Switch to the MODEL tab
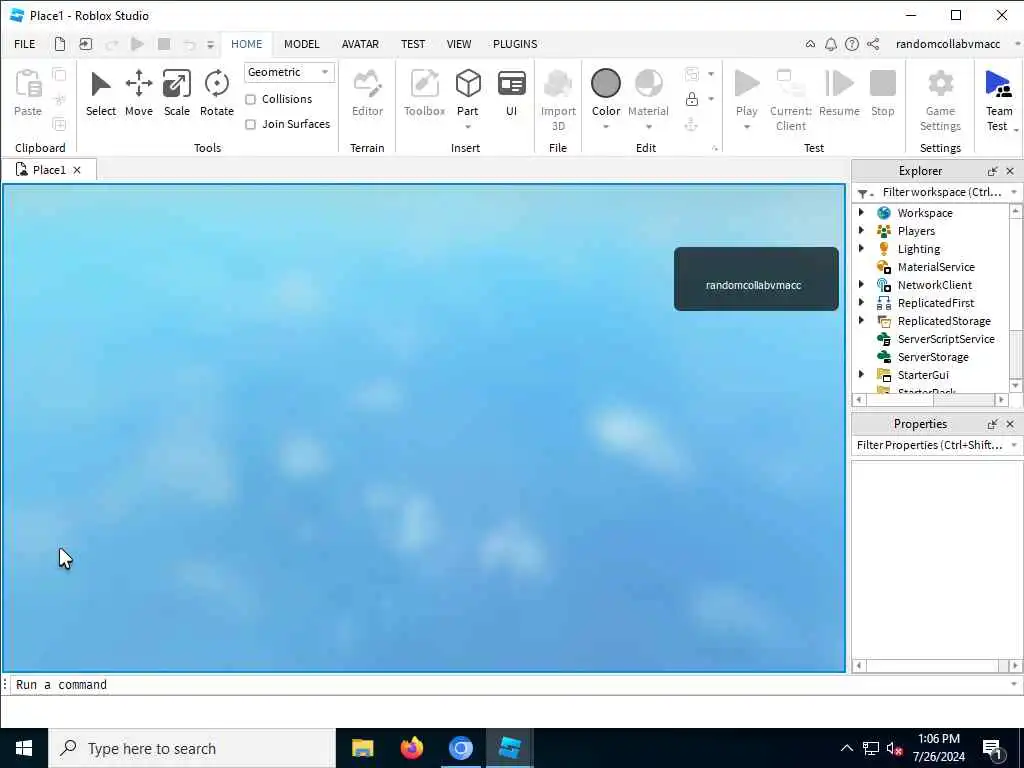Screen dimensions: 1024x768 302,44
